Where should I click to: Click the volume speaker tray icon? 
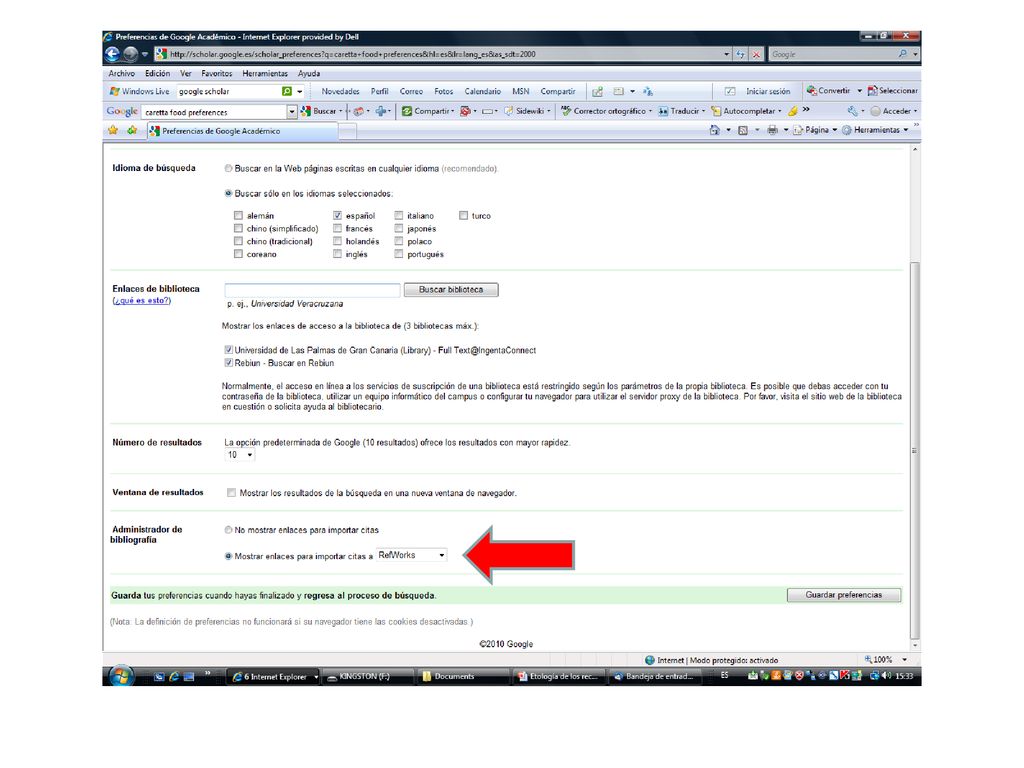click(x=887, y=676)
